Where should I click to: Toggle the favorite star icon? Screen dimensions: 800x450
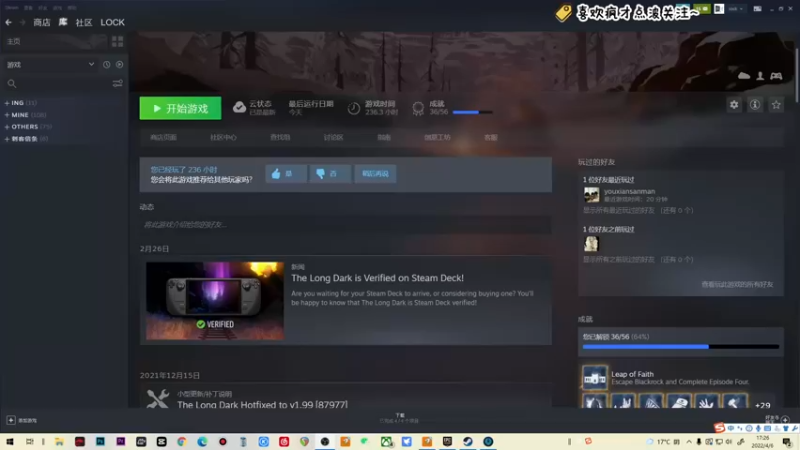[x=776, y=105]
